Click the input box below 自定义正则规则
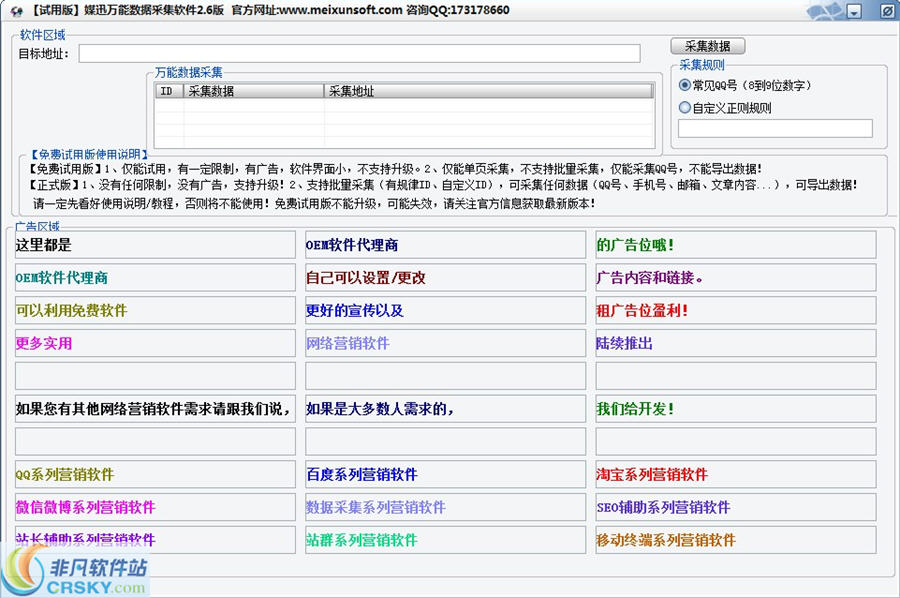 tap(775, 127)
